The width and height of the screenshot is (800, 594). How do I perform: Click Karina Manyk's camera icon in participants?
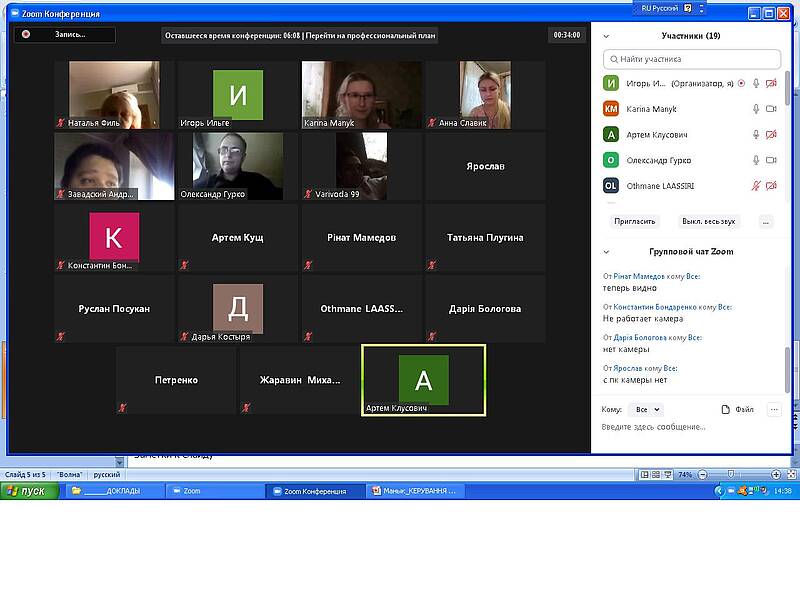(x=771, y=109)
